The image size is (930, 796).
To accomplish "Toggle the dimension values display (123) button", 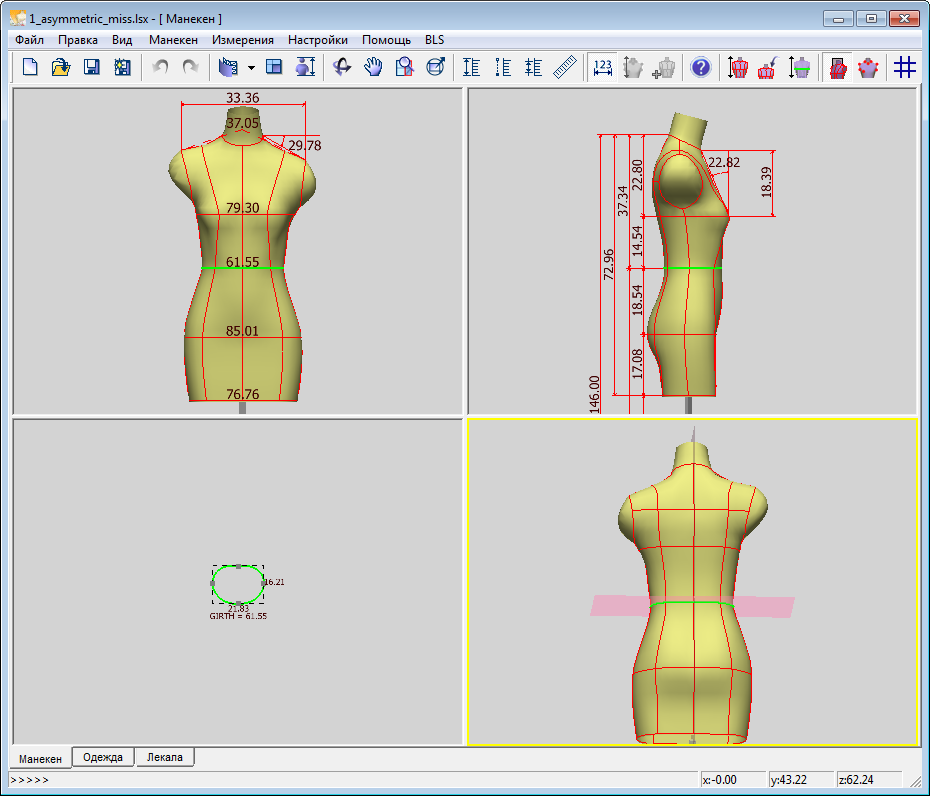I will pyautogui.click(x=602, y=67).
